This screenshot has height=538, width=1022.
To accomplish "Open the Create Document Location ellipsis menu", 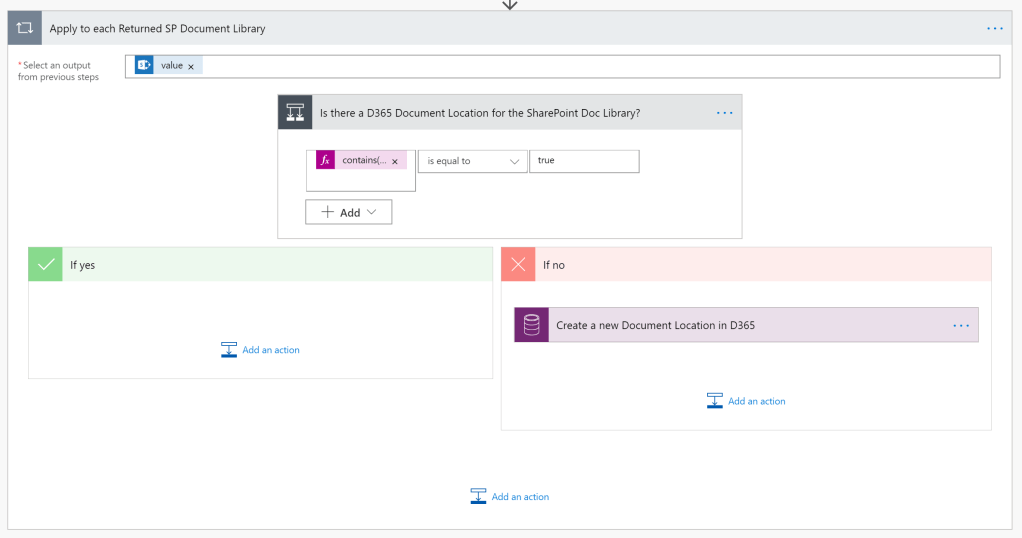I will pos(961,325).
